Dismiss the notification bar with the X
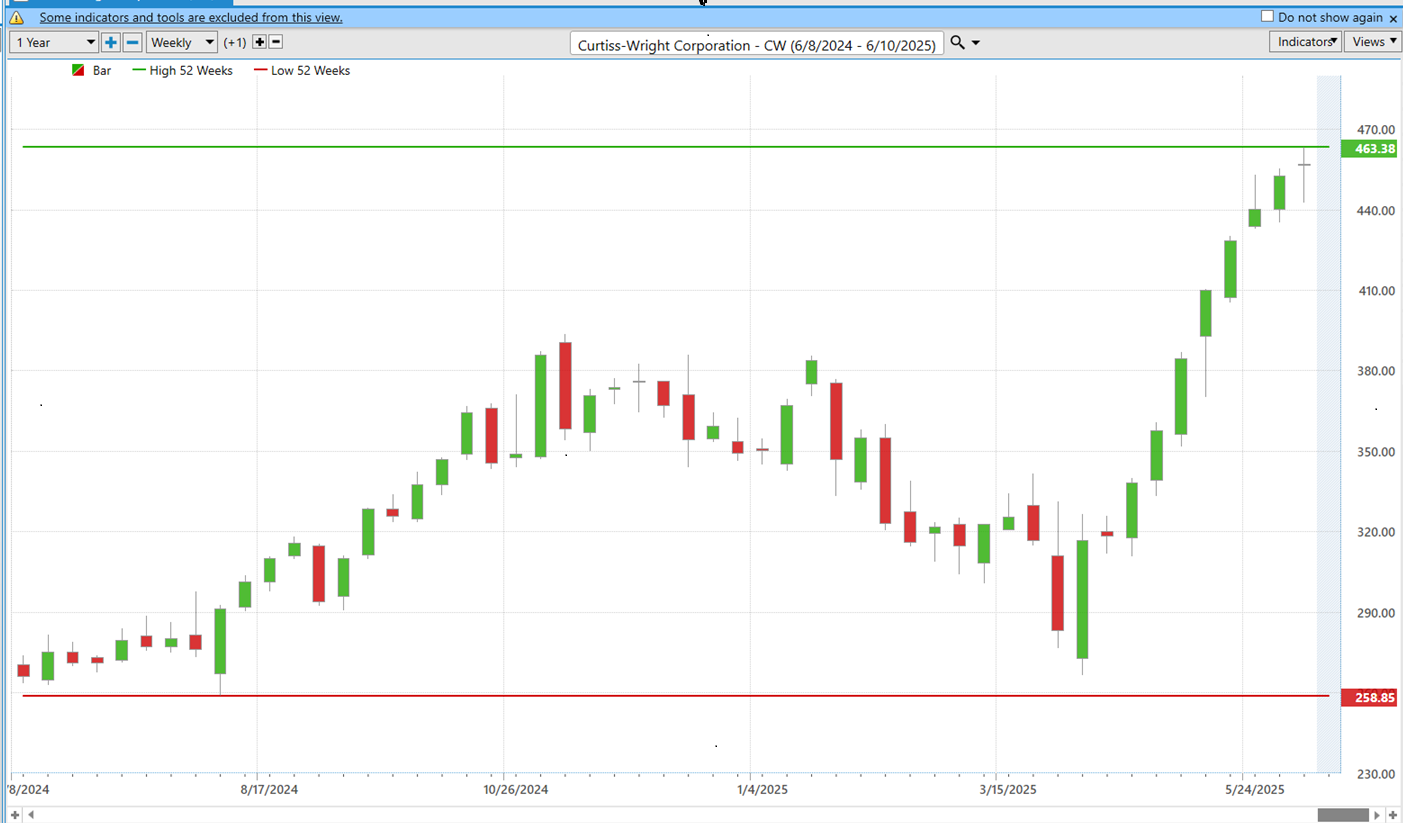 [1393, 18]
